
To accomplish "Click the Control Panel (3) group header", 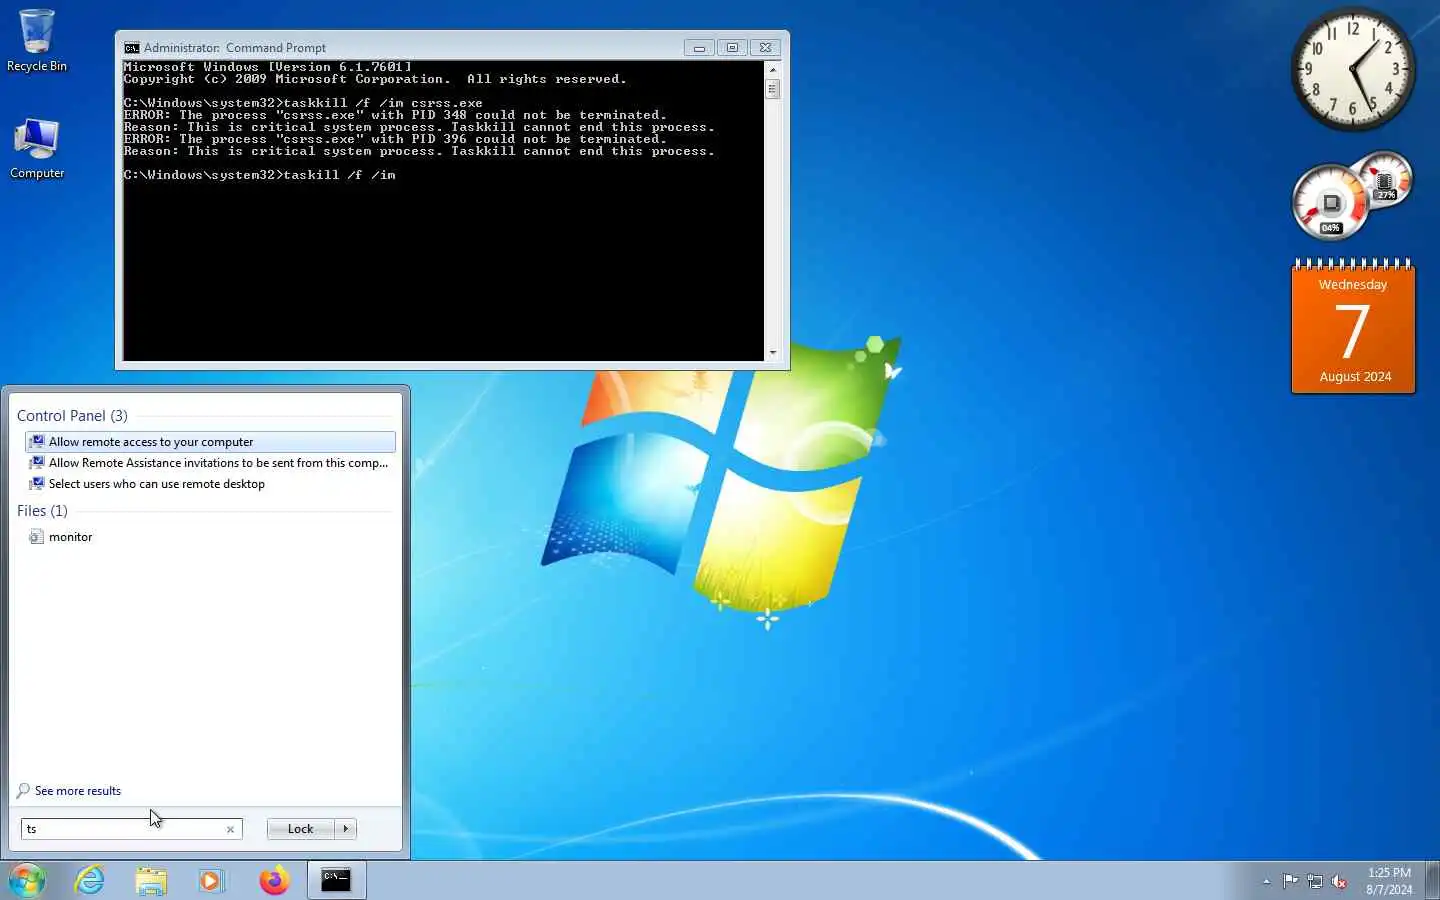I will pos(72,416).
